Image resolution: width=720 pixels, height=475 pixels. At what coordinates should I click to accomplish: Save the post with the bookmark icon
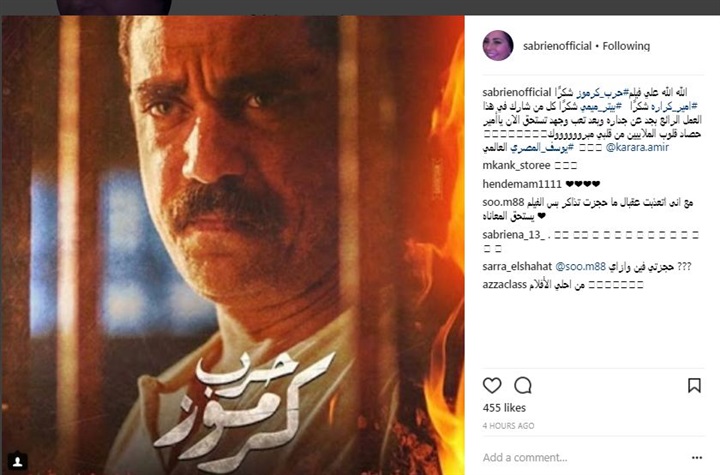(x=694, y=385)
